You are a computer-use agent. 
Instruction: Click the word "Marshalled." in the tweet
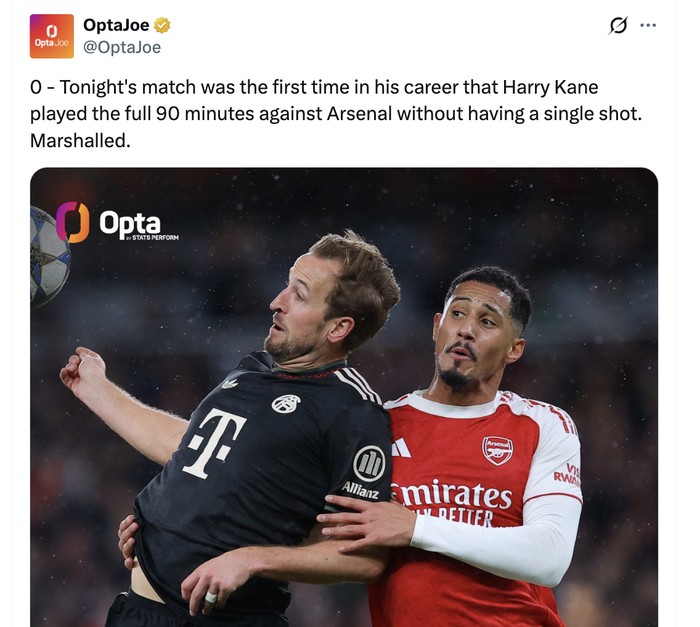[x=80, y=141]
